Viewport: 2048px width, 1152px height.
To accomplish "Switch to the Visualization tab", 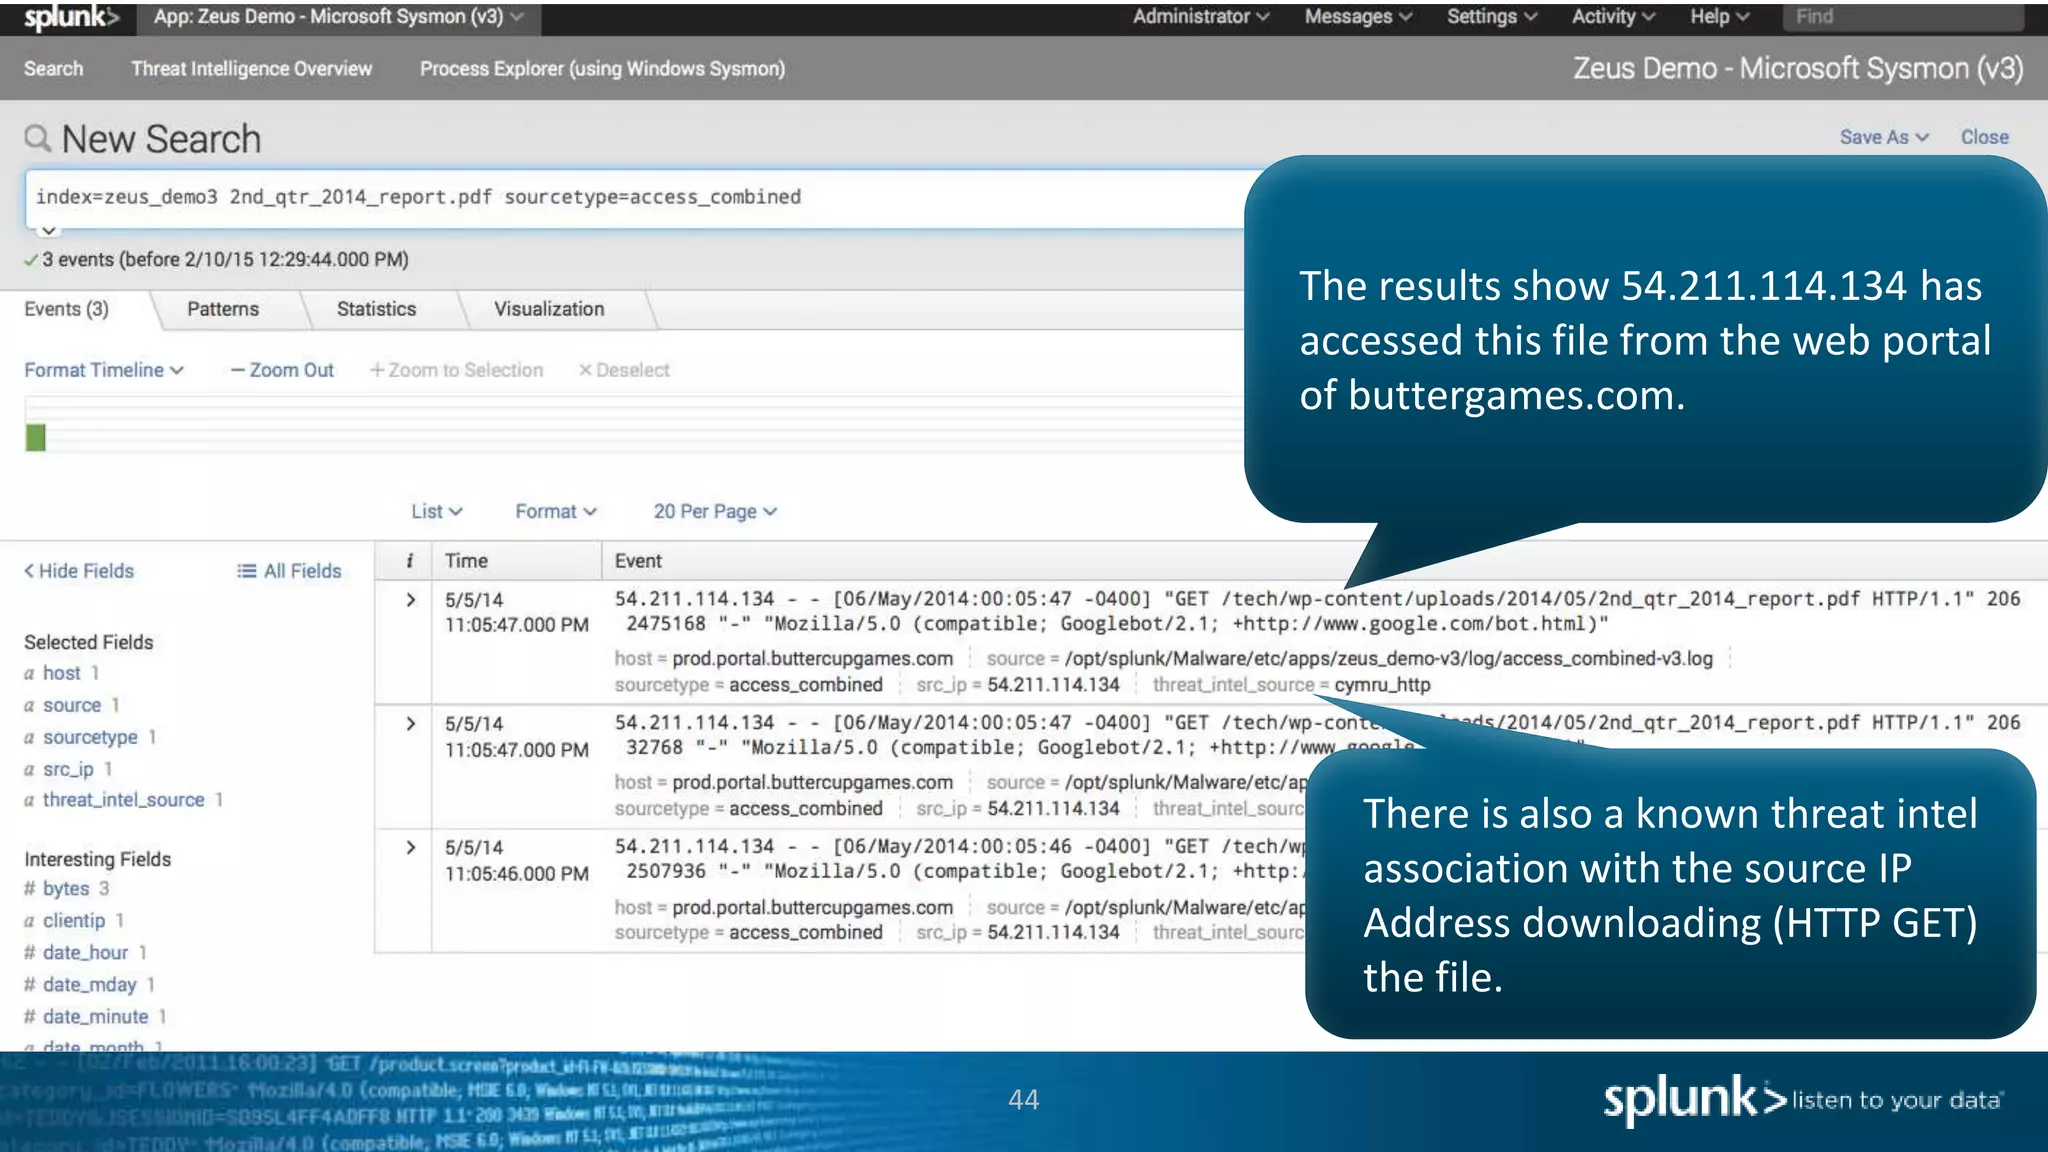I will point(549,309).
